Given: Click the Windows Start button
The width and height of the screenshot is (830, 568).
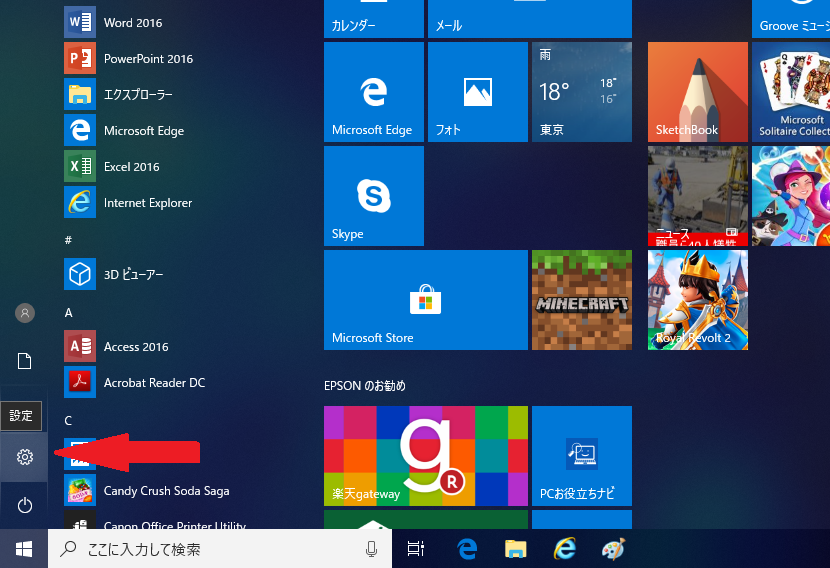Looking at the screenshot, I should click(x=24, y=549).
